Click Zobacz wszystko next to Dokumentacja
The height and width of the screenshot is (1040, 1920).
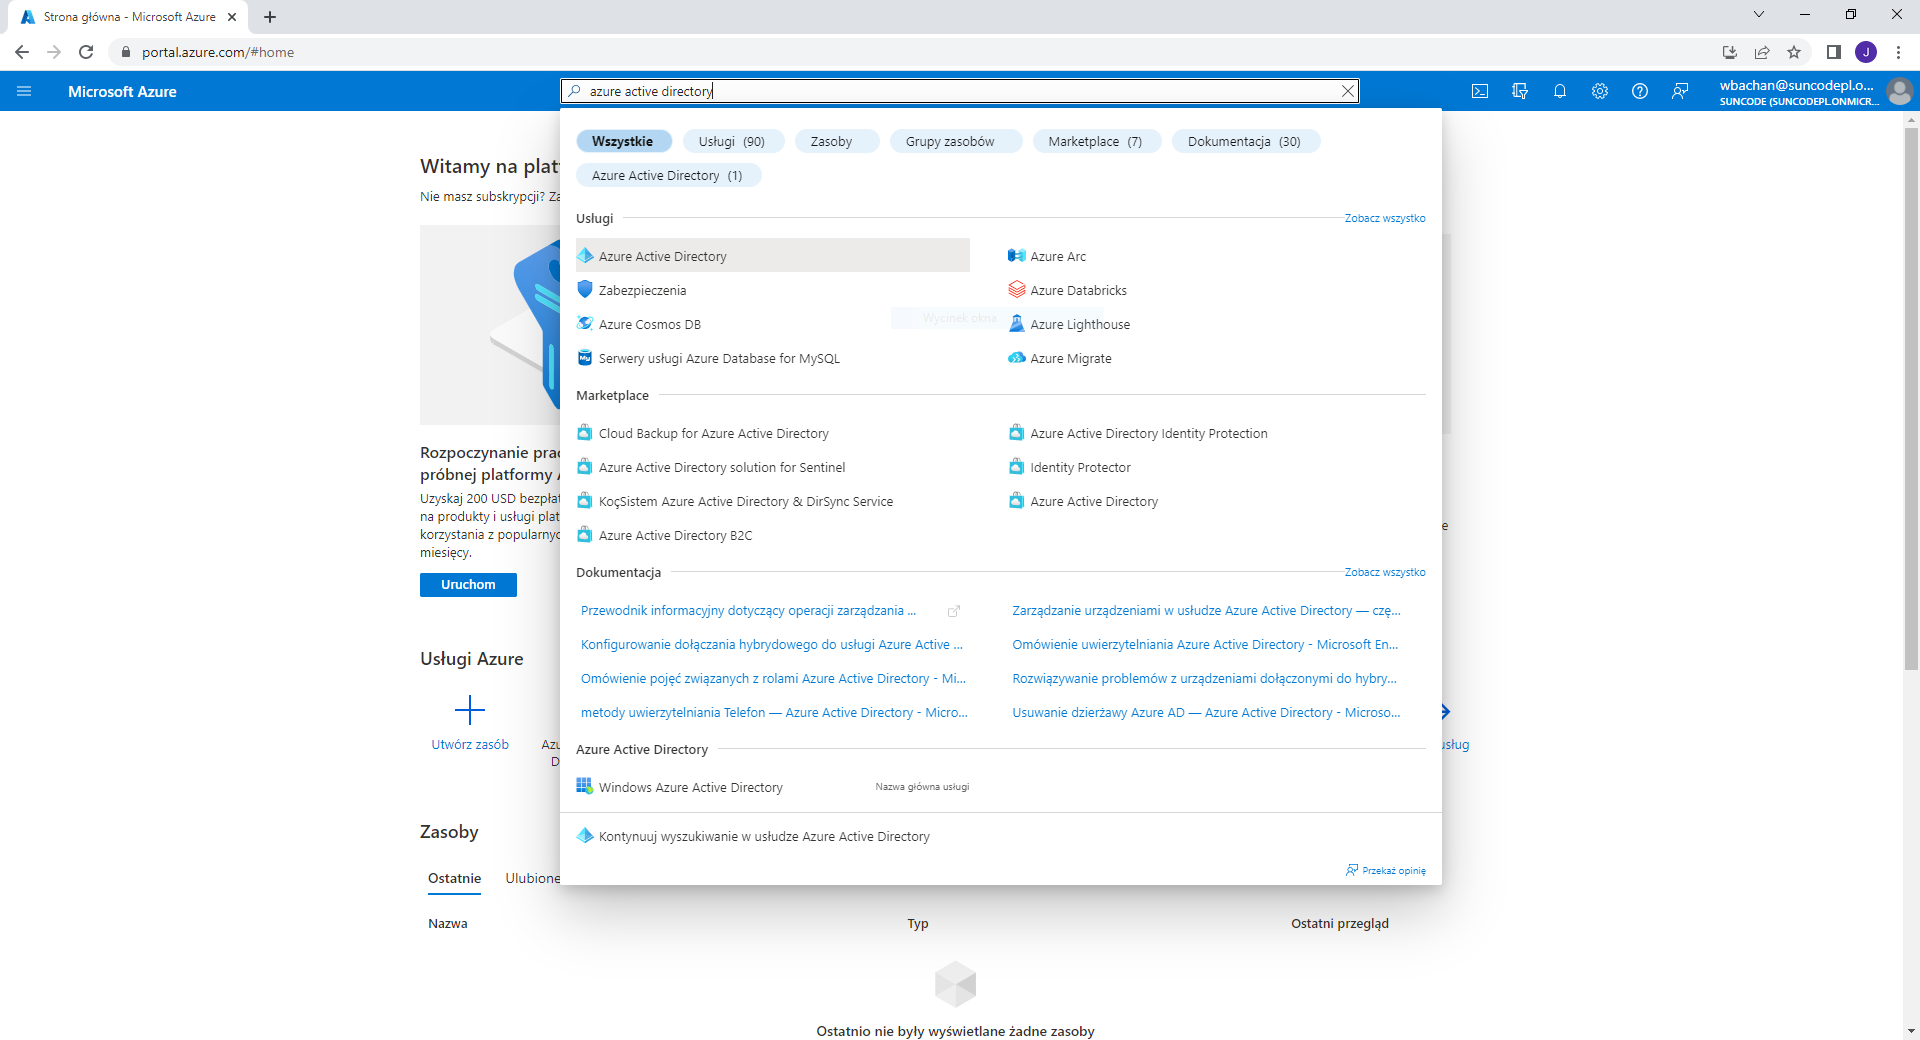[1385, 572]
